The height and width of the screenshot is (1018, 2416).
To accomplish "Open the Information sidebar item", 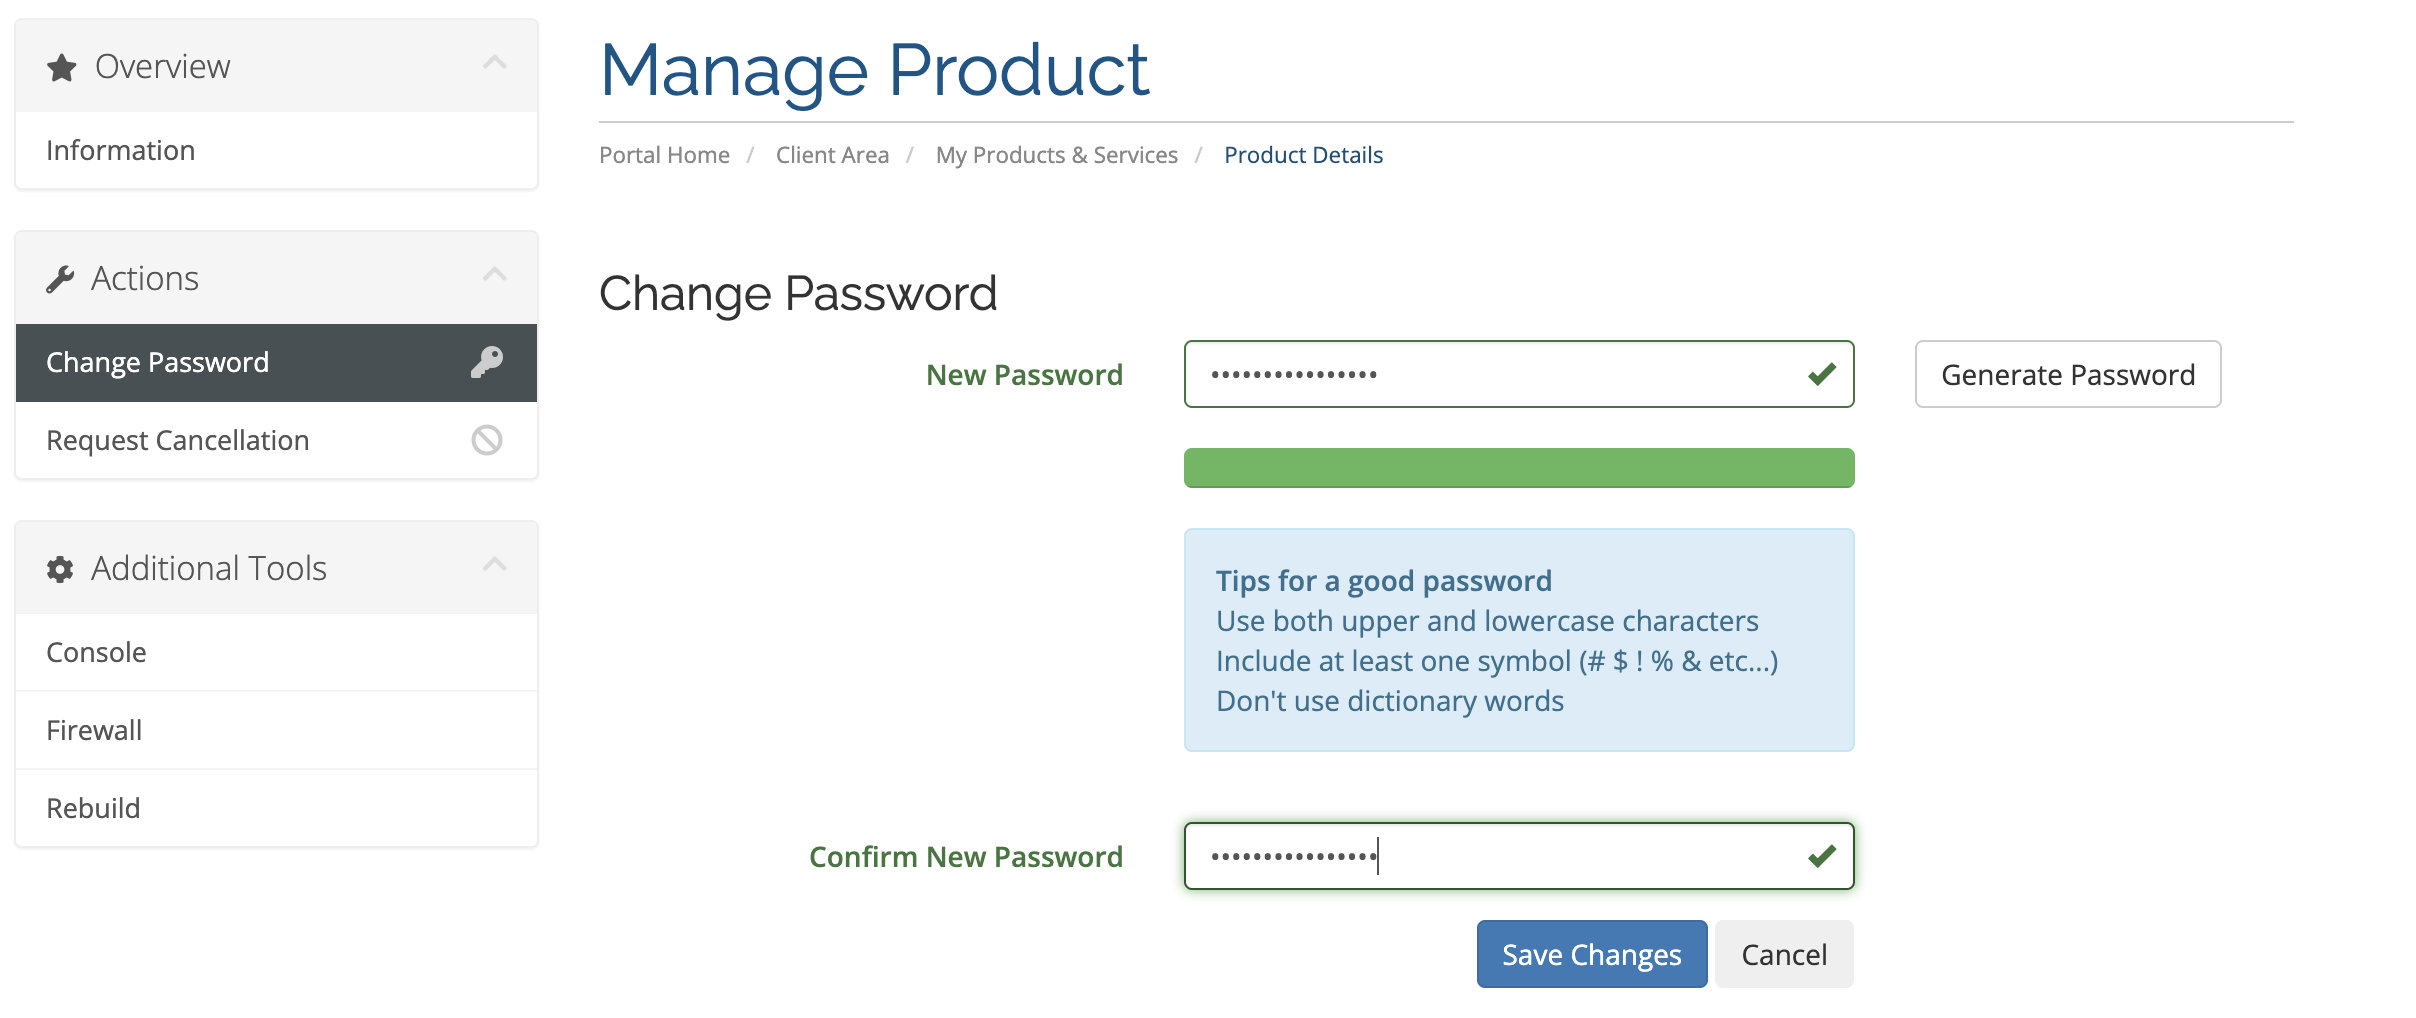I will click(x=121, y=151).
